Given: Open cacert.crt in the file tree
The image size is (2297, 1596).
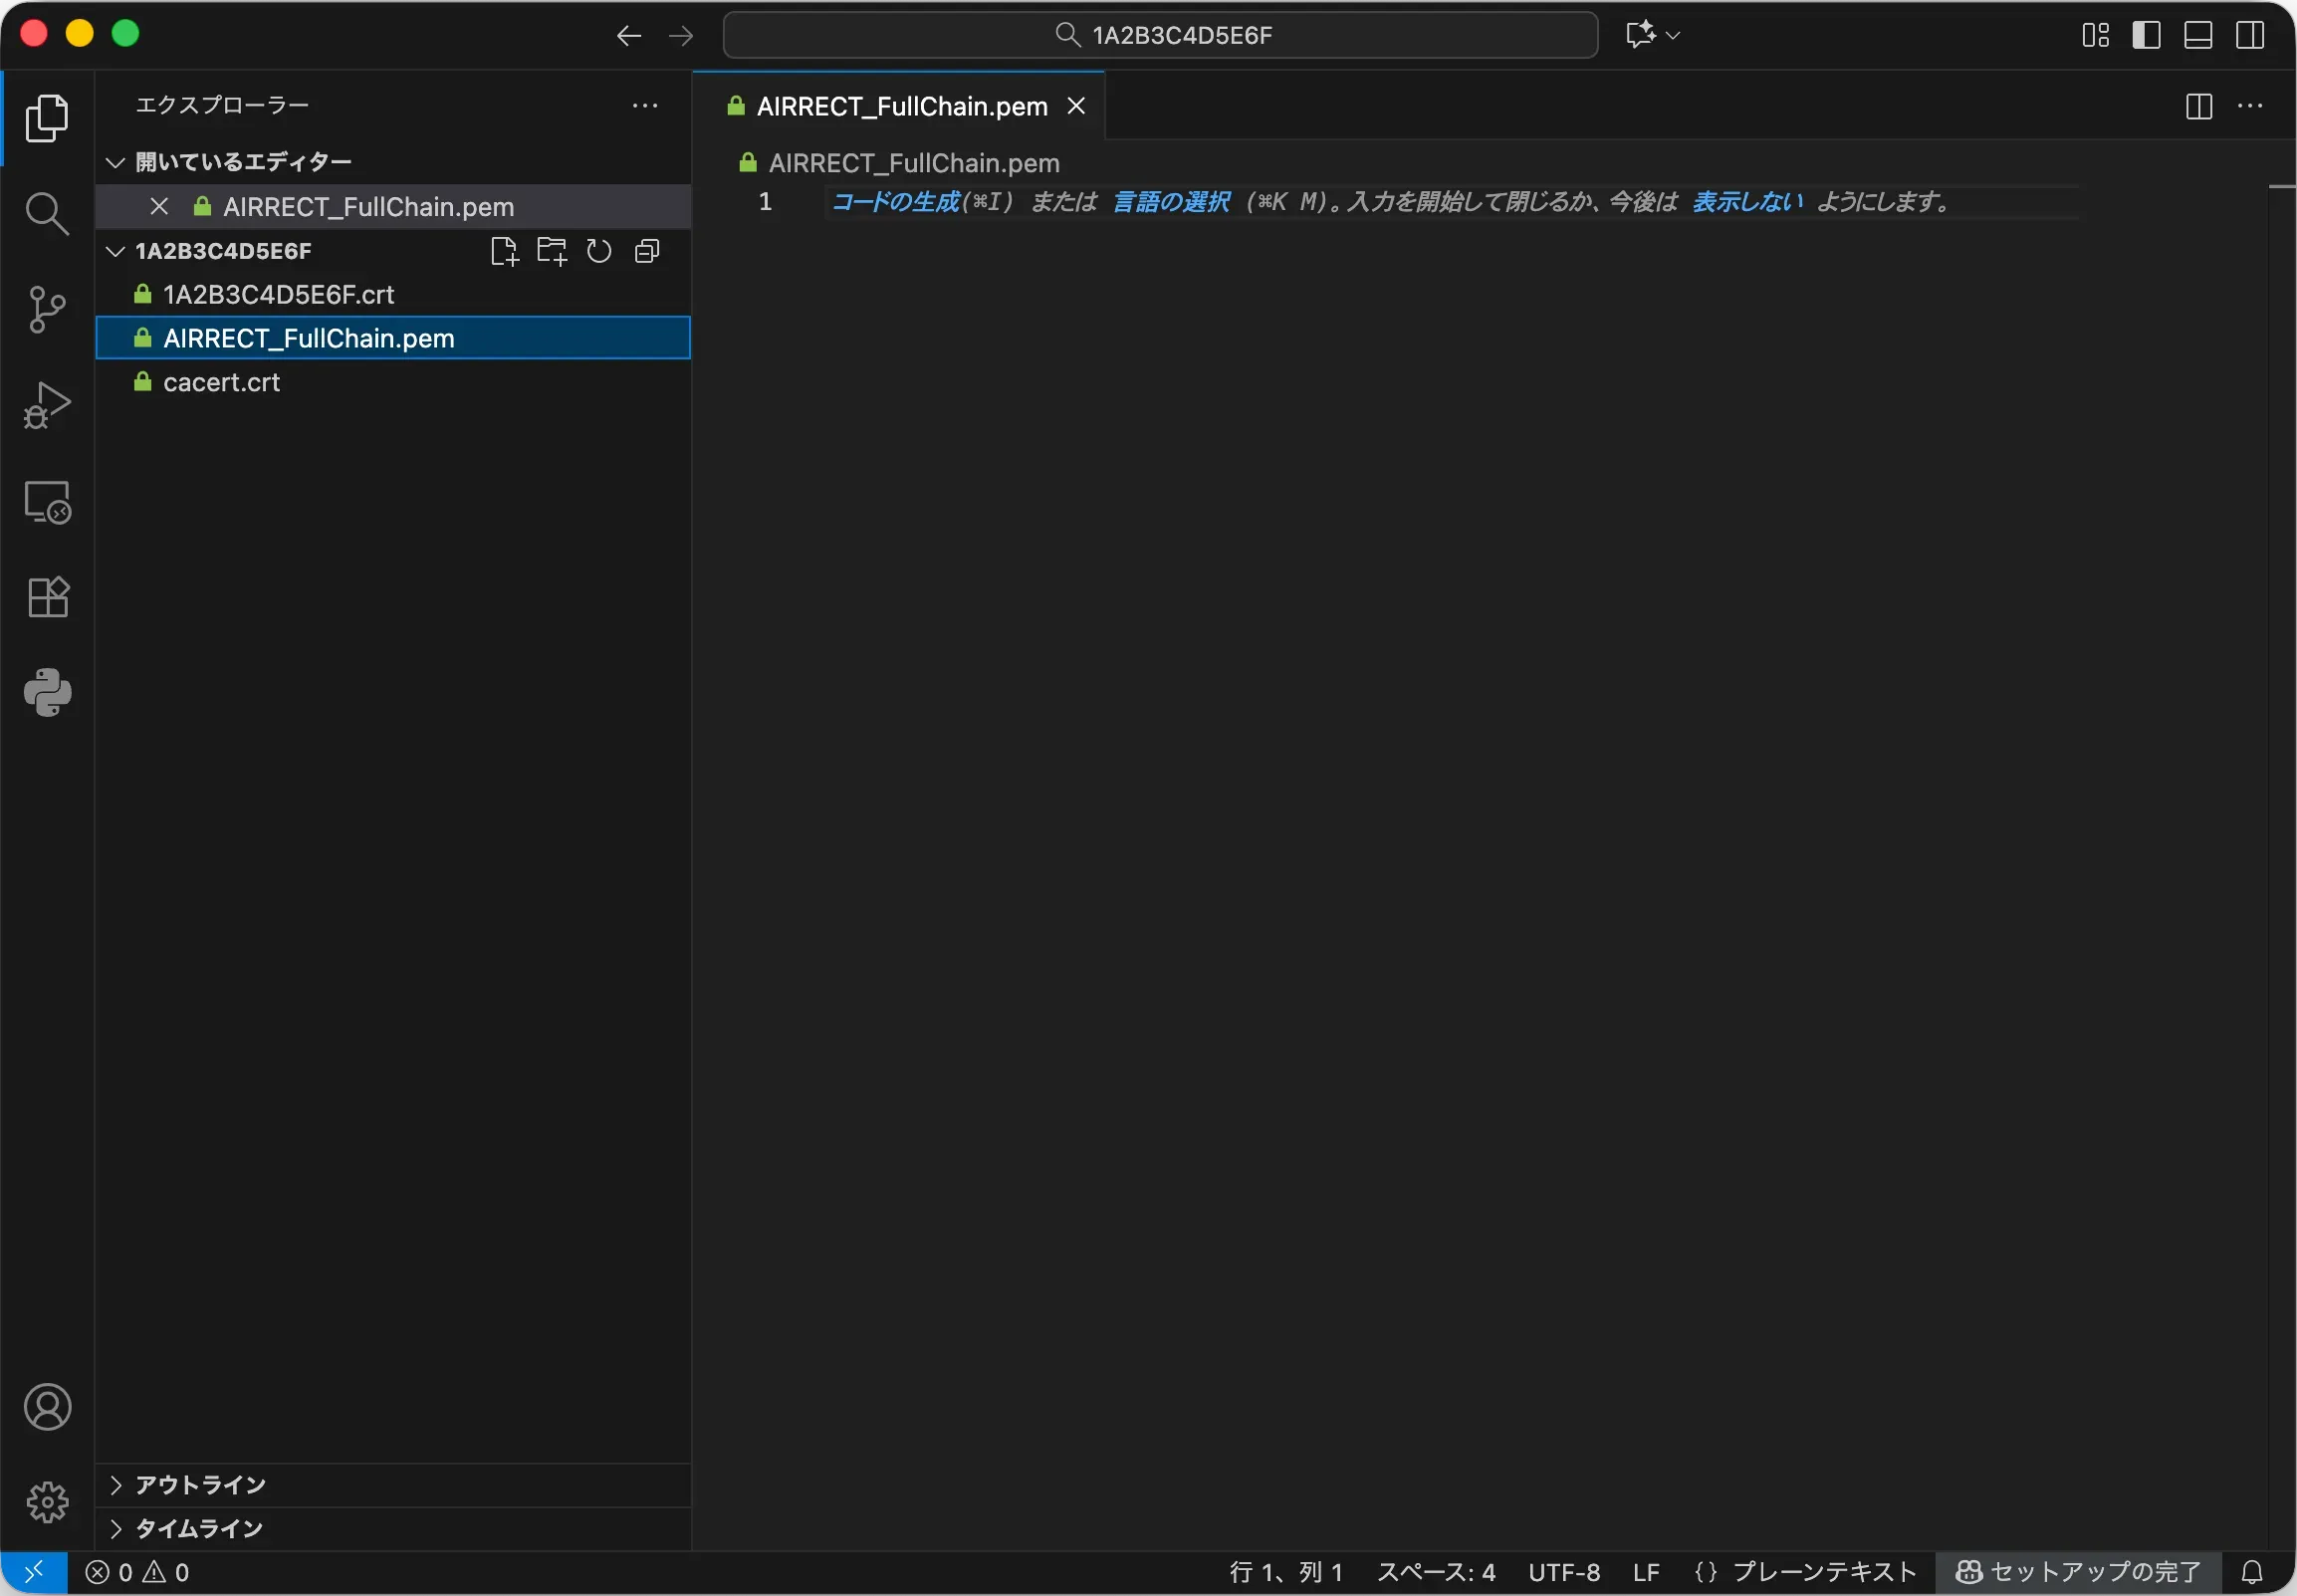Looking at the screenshot, I should [221, 382].
